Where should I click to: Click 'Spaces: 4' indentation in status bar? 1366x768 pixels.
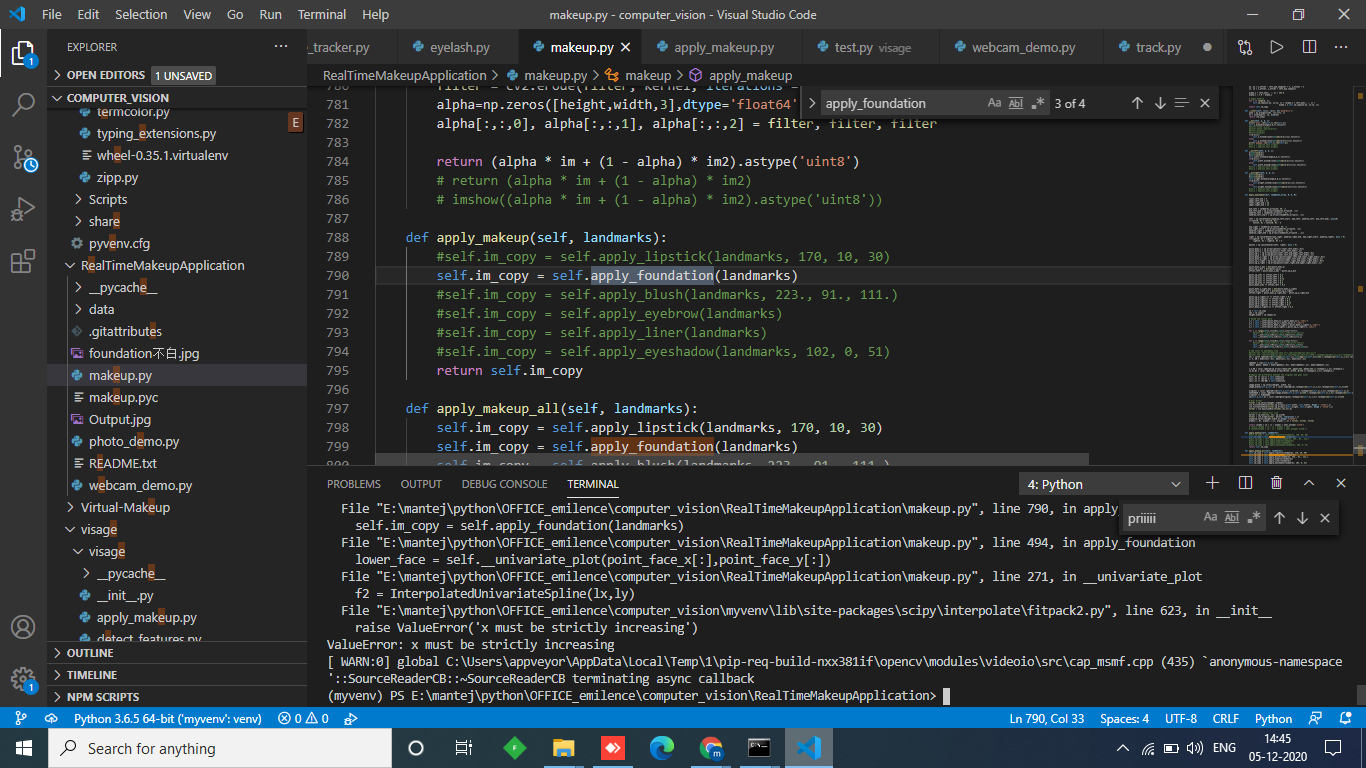click(x=1124, y=718)
